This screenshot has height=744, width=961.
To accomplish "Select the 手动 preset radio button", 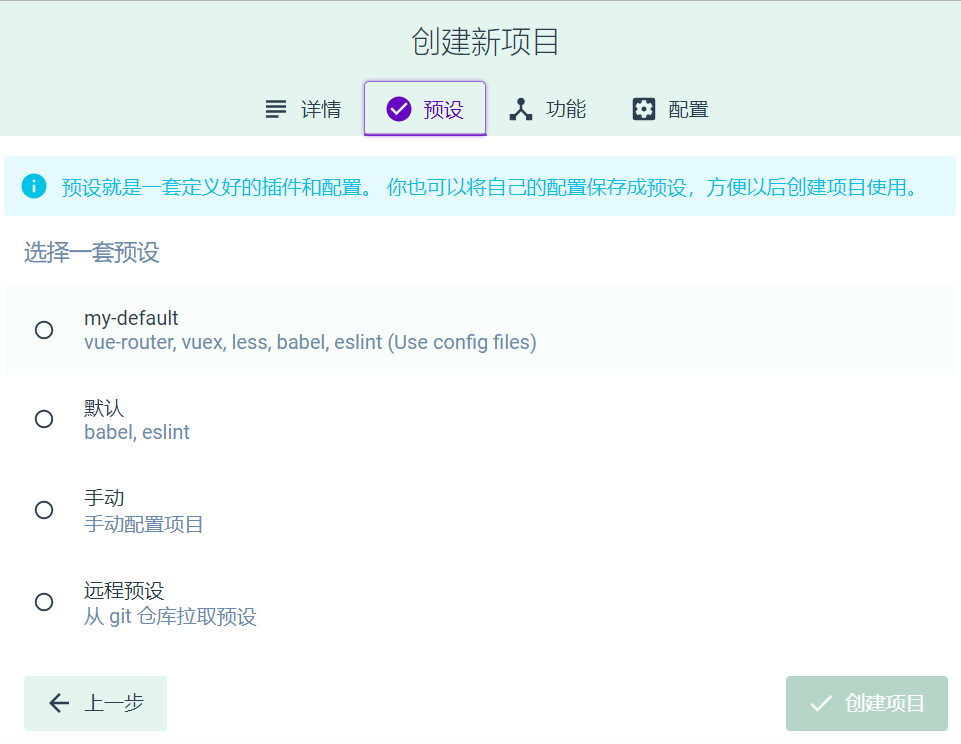I will [x=43, y=510].
